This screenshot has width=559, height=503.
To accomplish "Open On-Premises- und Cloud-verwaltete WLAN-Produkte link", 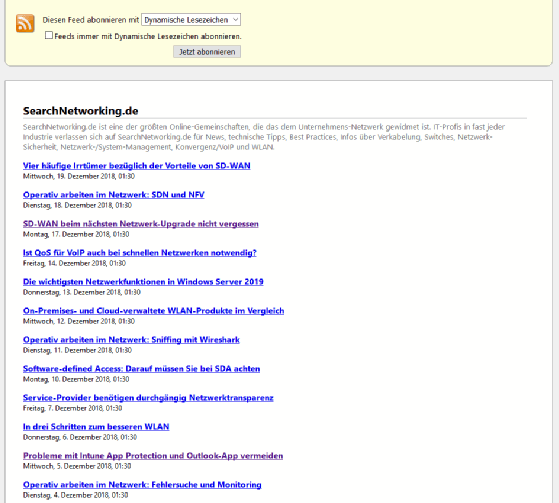I will tap(154, 311).
